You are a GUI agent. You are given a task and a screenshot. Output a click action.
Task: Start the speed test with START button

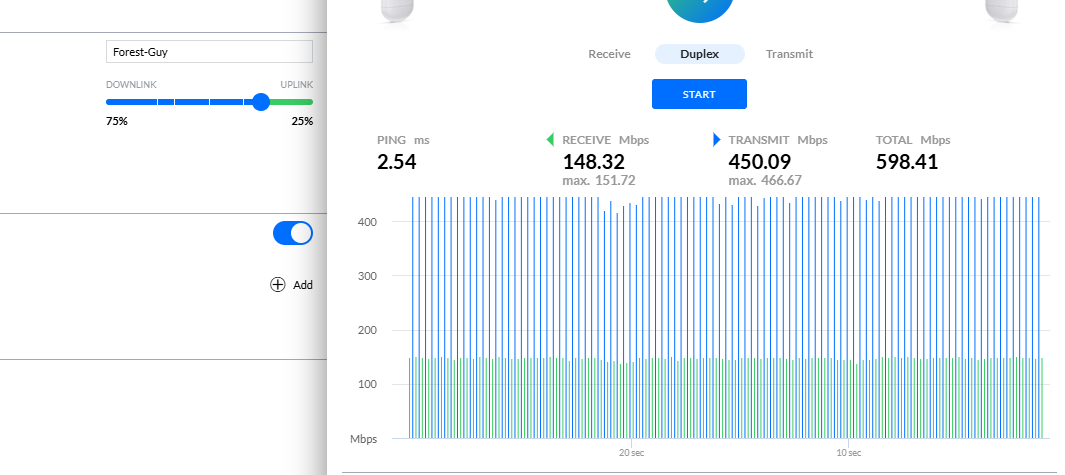click(x=700, y=94)
